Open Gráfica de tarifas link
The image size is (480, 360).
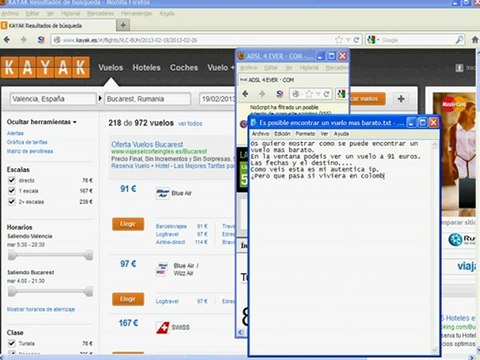pos(27,142)
